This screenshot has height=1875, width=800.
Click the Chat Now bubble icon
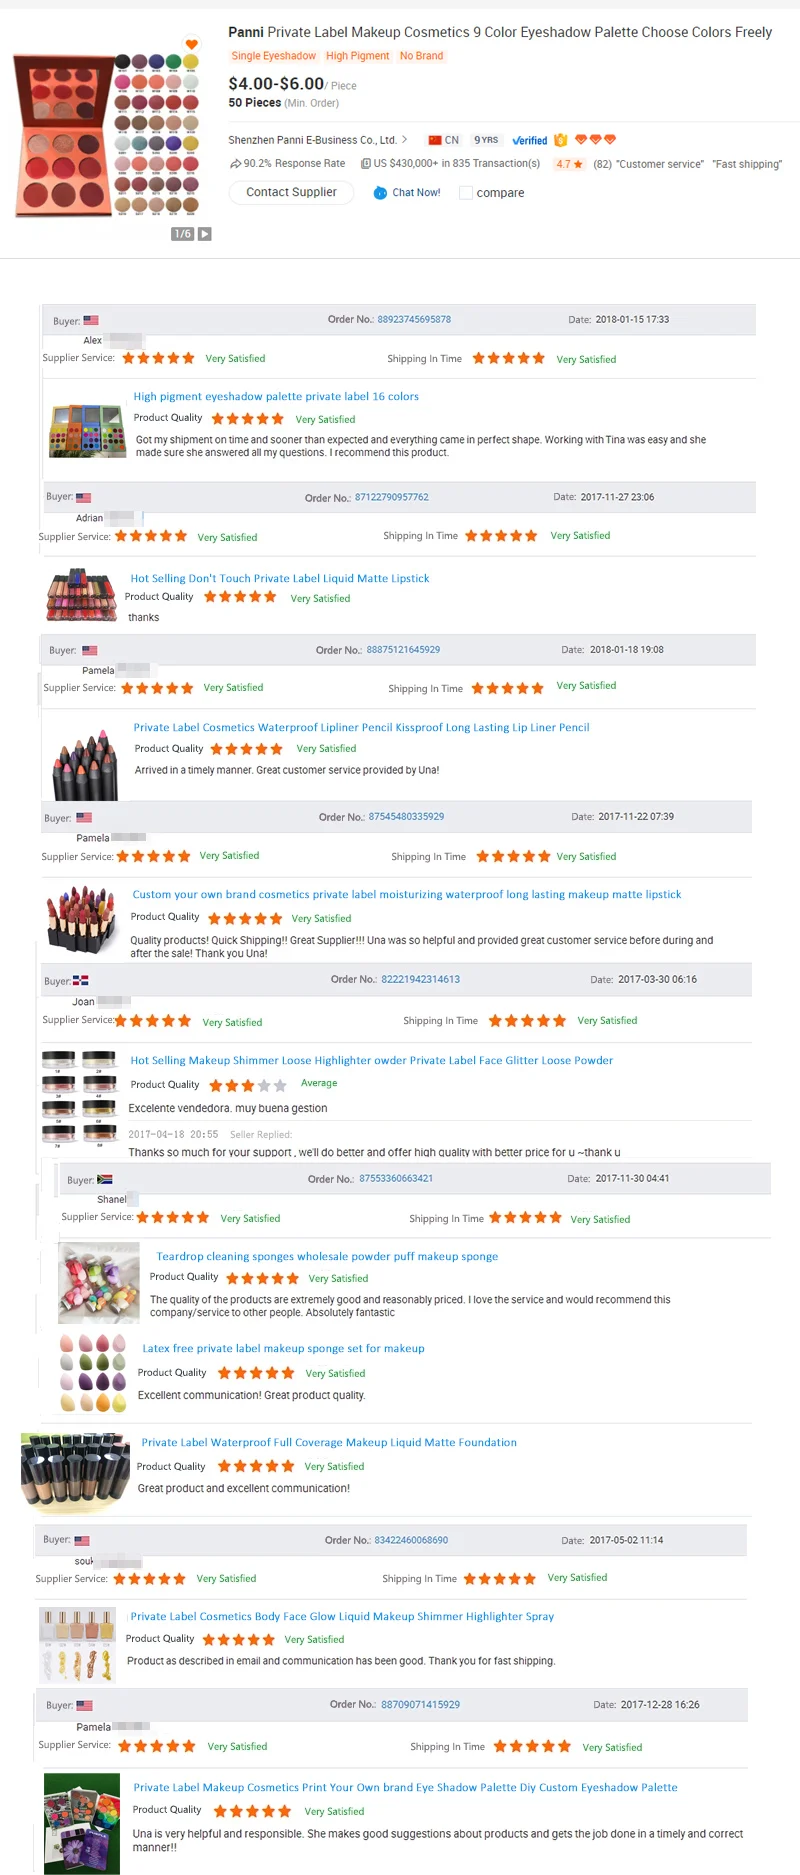[x=380, y=193]
